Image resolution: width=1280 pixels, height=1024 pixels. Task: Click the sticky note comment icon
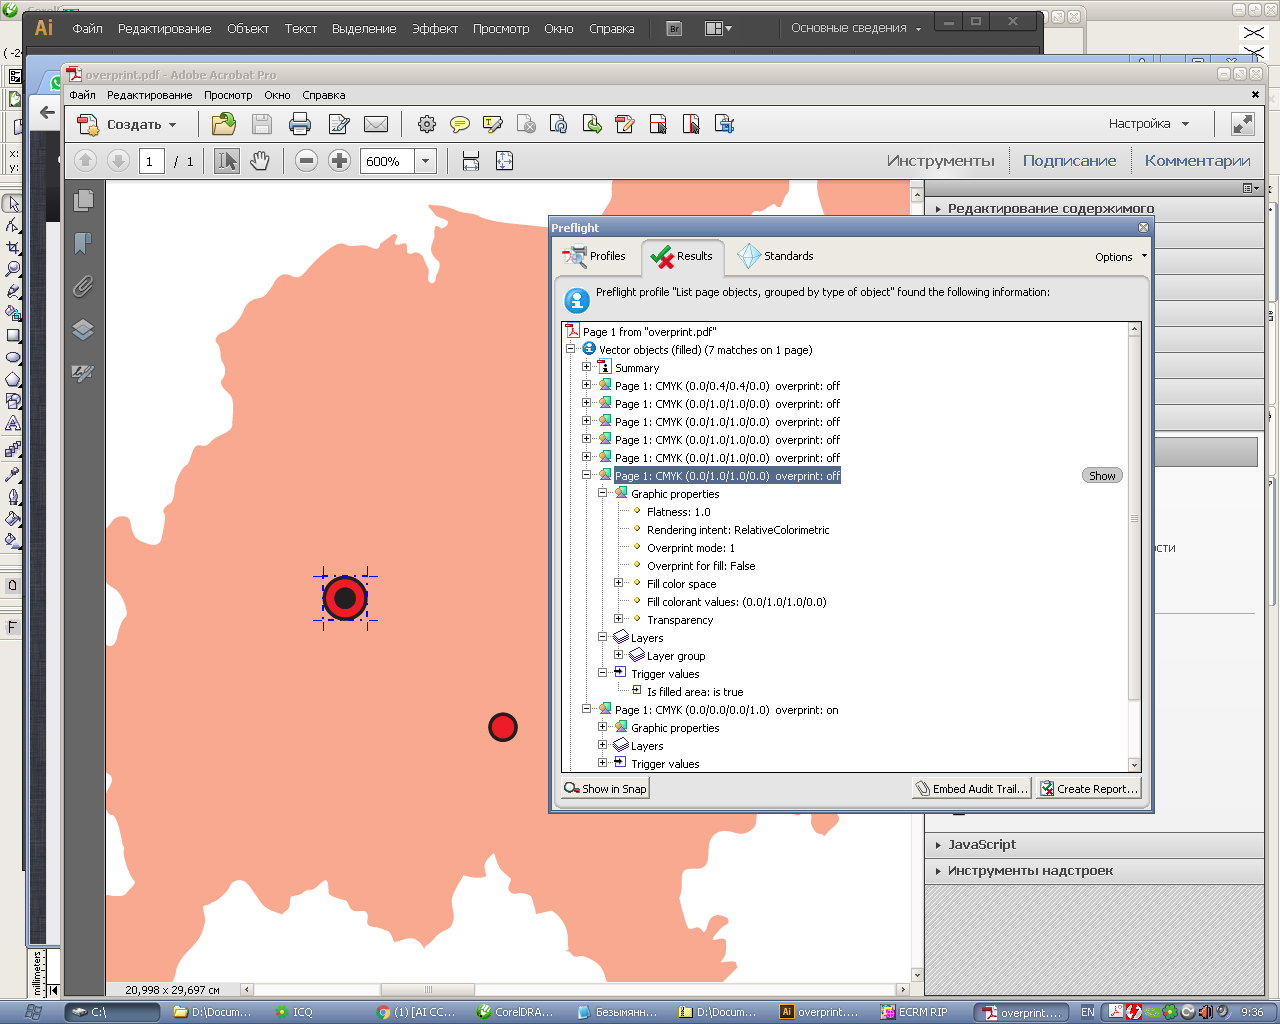click(x=459, y=124)
